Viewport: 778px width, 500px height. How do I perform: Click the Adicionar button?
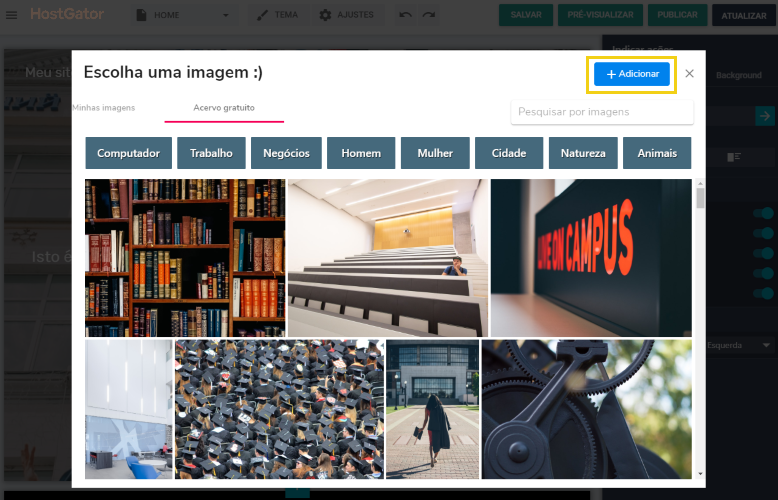click(632, 74)
